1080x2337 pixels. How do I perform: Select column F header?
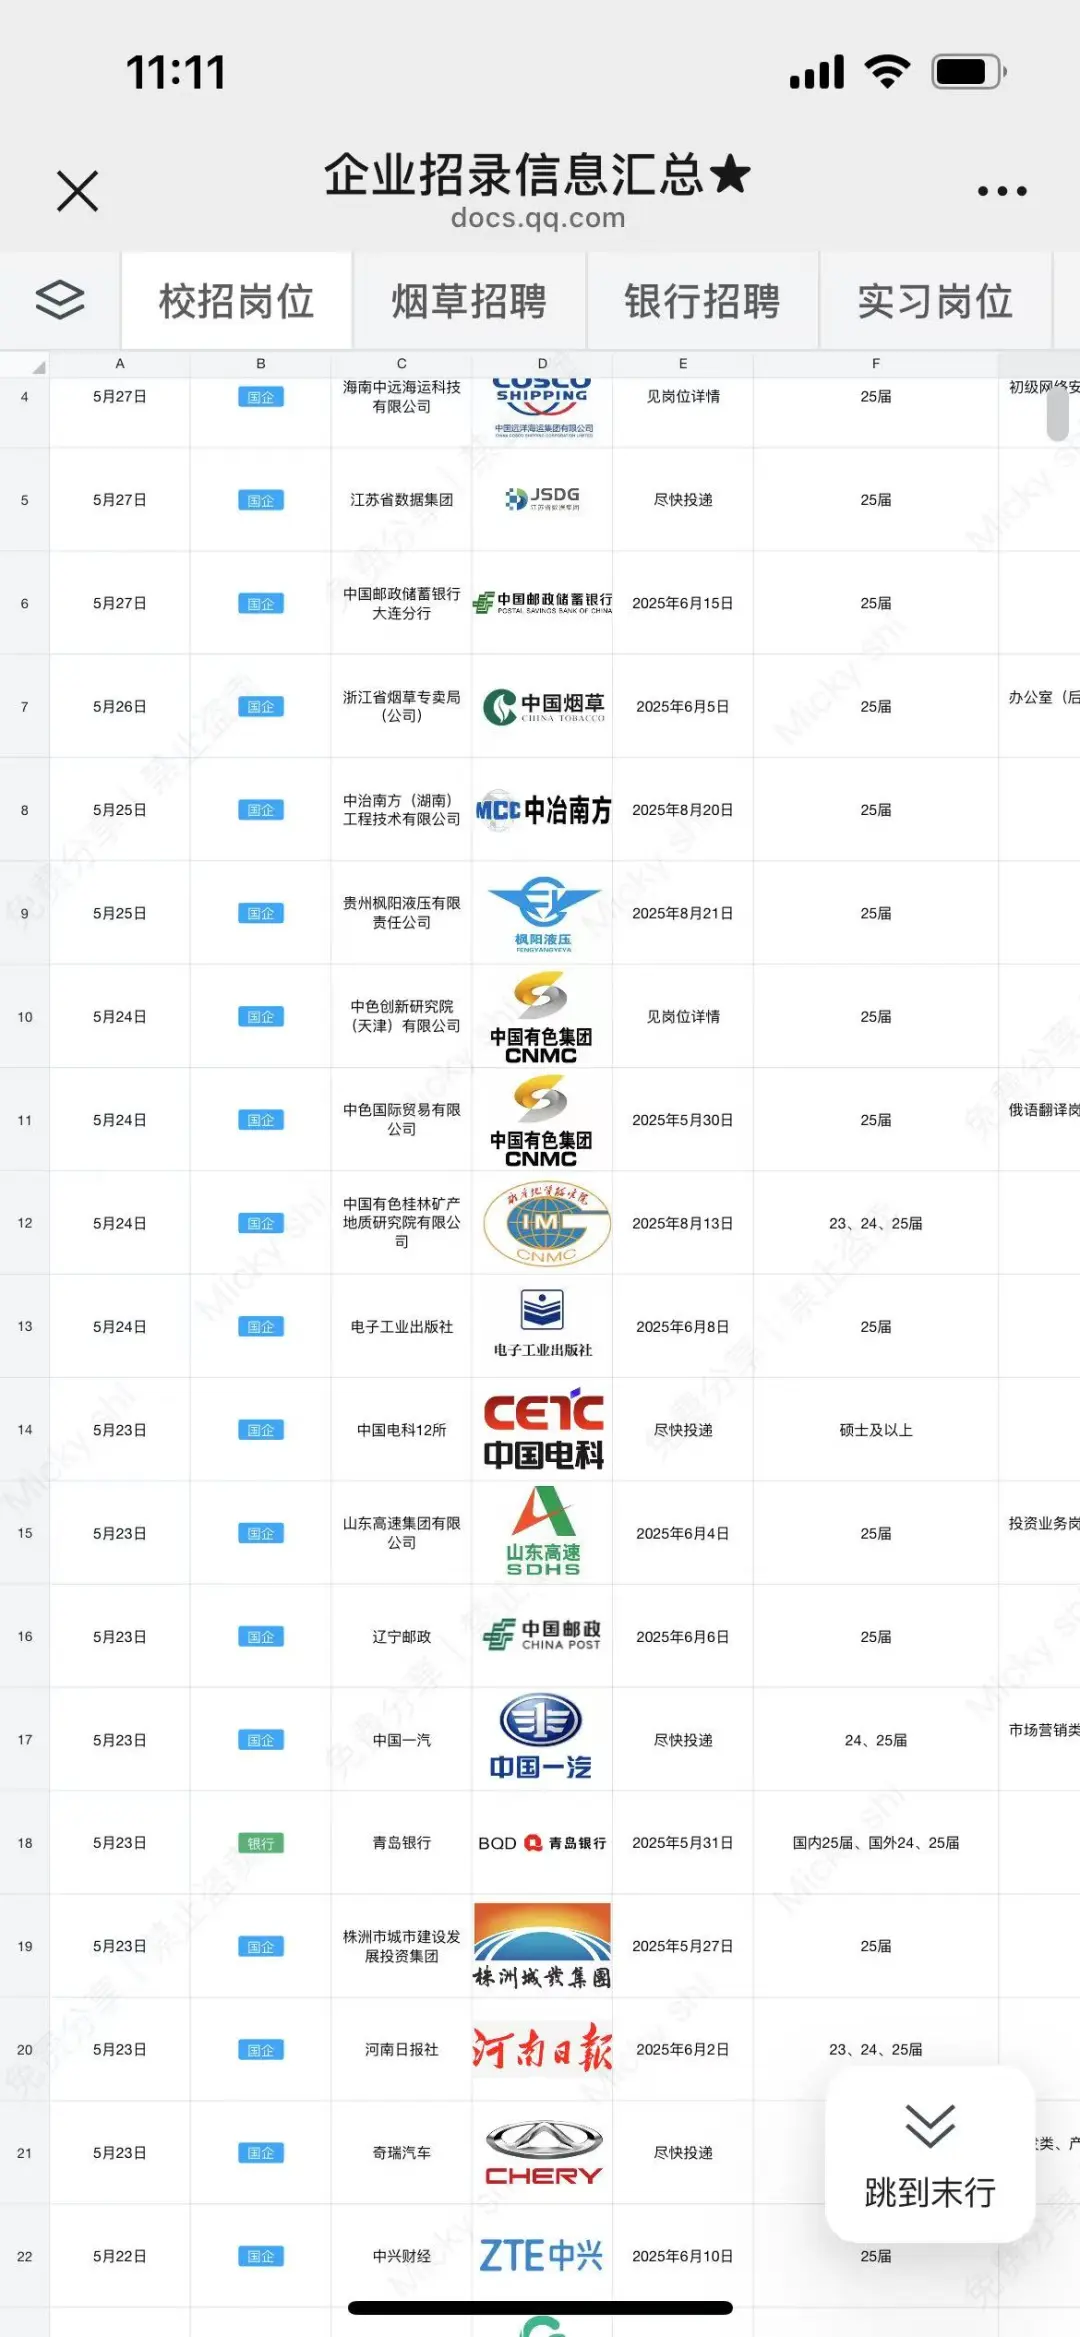click(876, 364)
